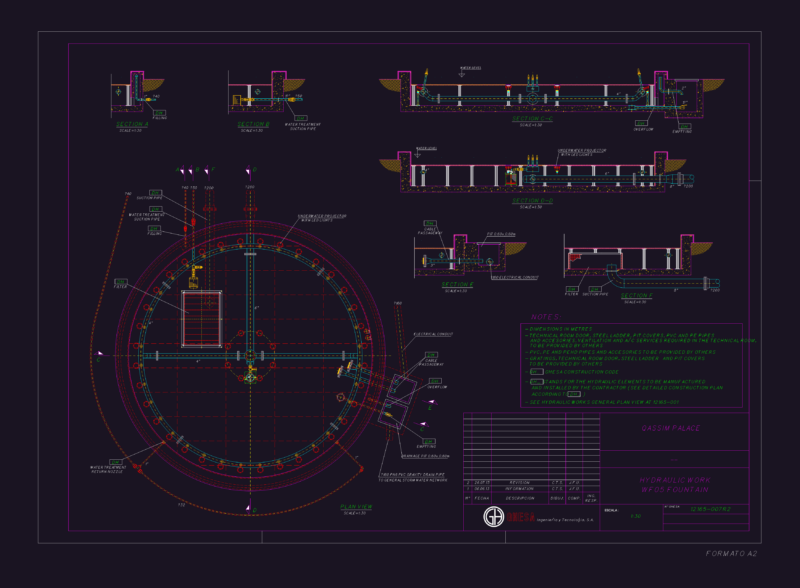
Task: Click the OMESA circular logo in title block
Action: click(493, 517)
